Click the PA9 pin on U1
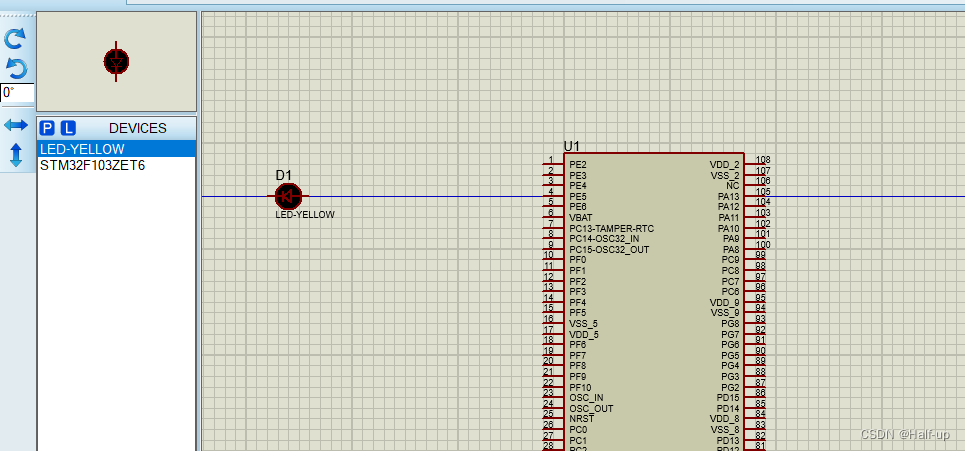Screen dimensions: 965x451 coord(731,239)
